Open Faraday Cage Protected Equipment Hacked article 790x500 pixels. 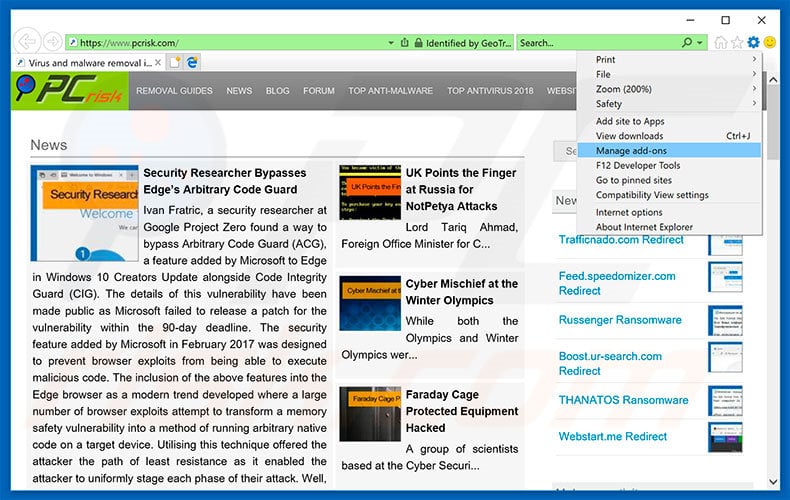(462, 411)
